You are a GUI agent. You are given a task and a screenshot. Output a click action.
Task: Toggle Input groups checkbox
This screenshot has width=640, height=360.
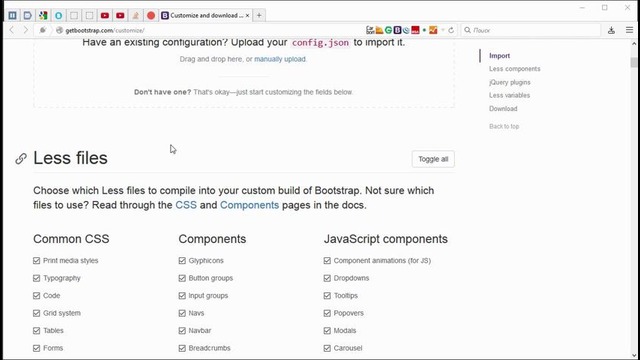182,296
